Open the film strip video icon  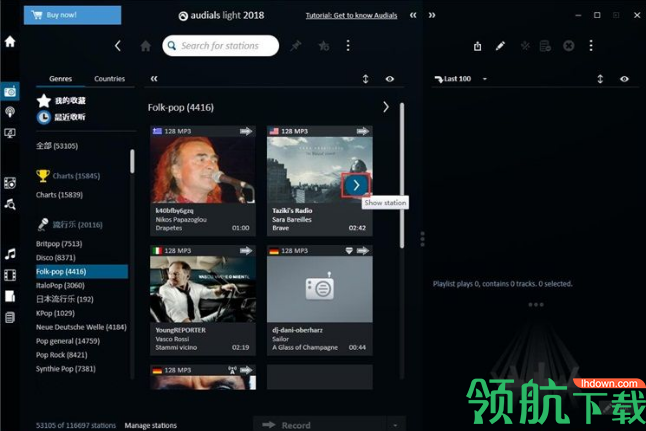(10, 275)
